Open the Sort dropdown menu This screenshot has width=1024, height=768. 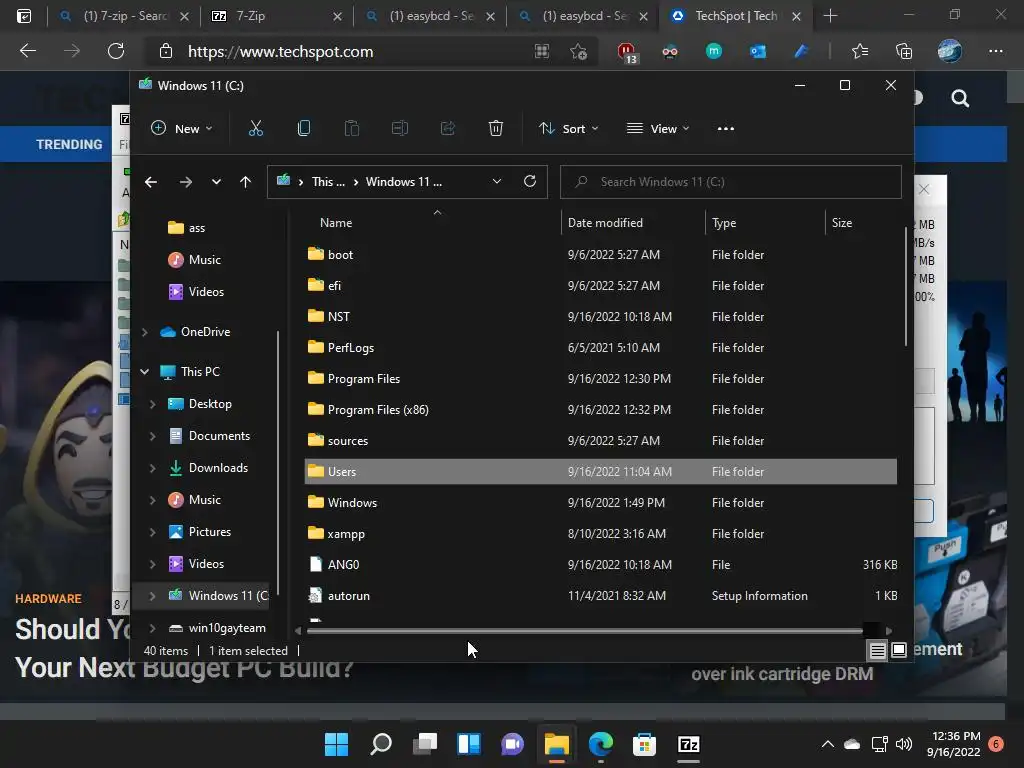coord(568,129)
